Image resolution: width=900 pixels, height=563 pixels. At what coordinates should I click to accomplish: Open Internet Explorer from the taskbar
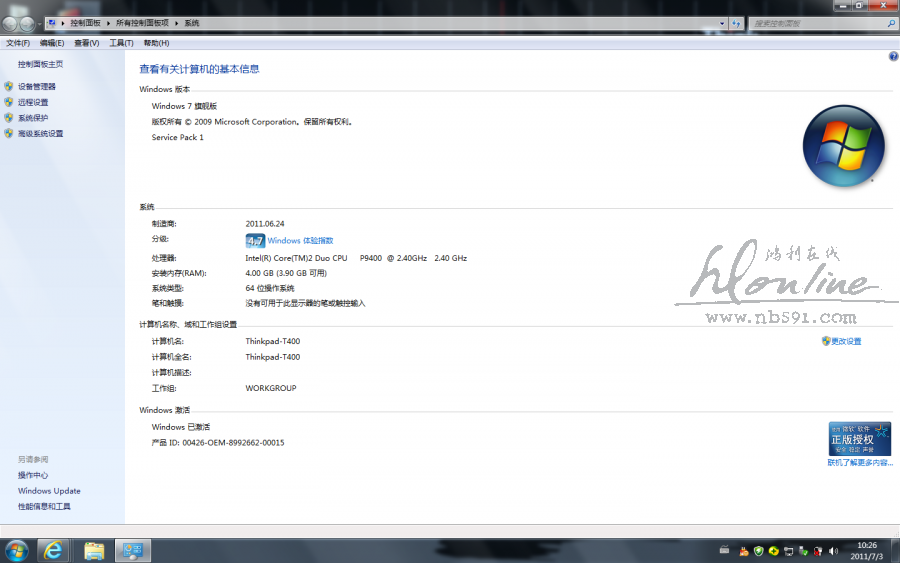51,550
